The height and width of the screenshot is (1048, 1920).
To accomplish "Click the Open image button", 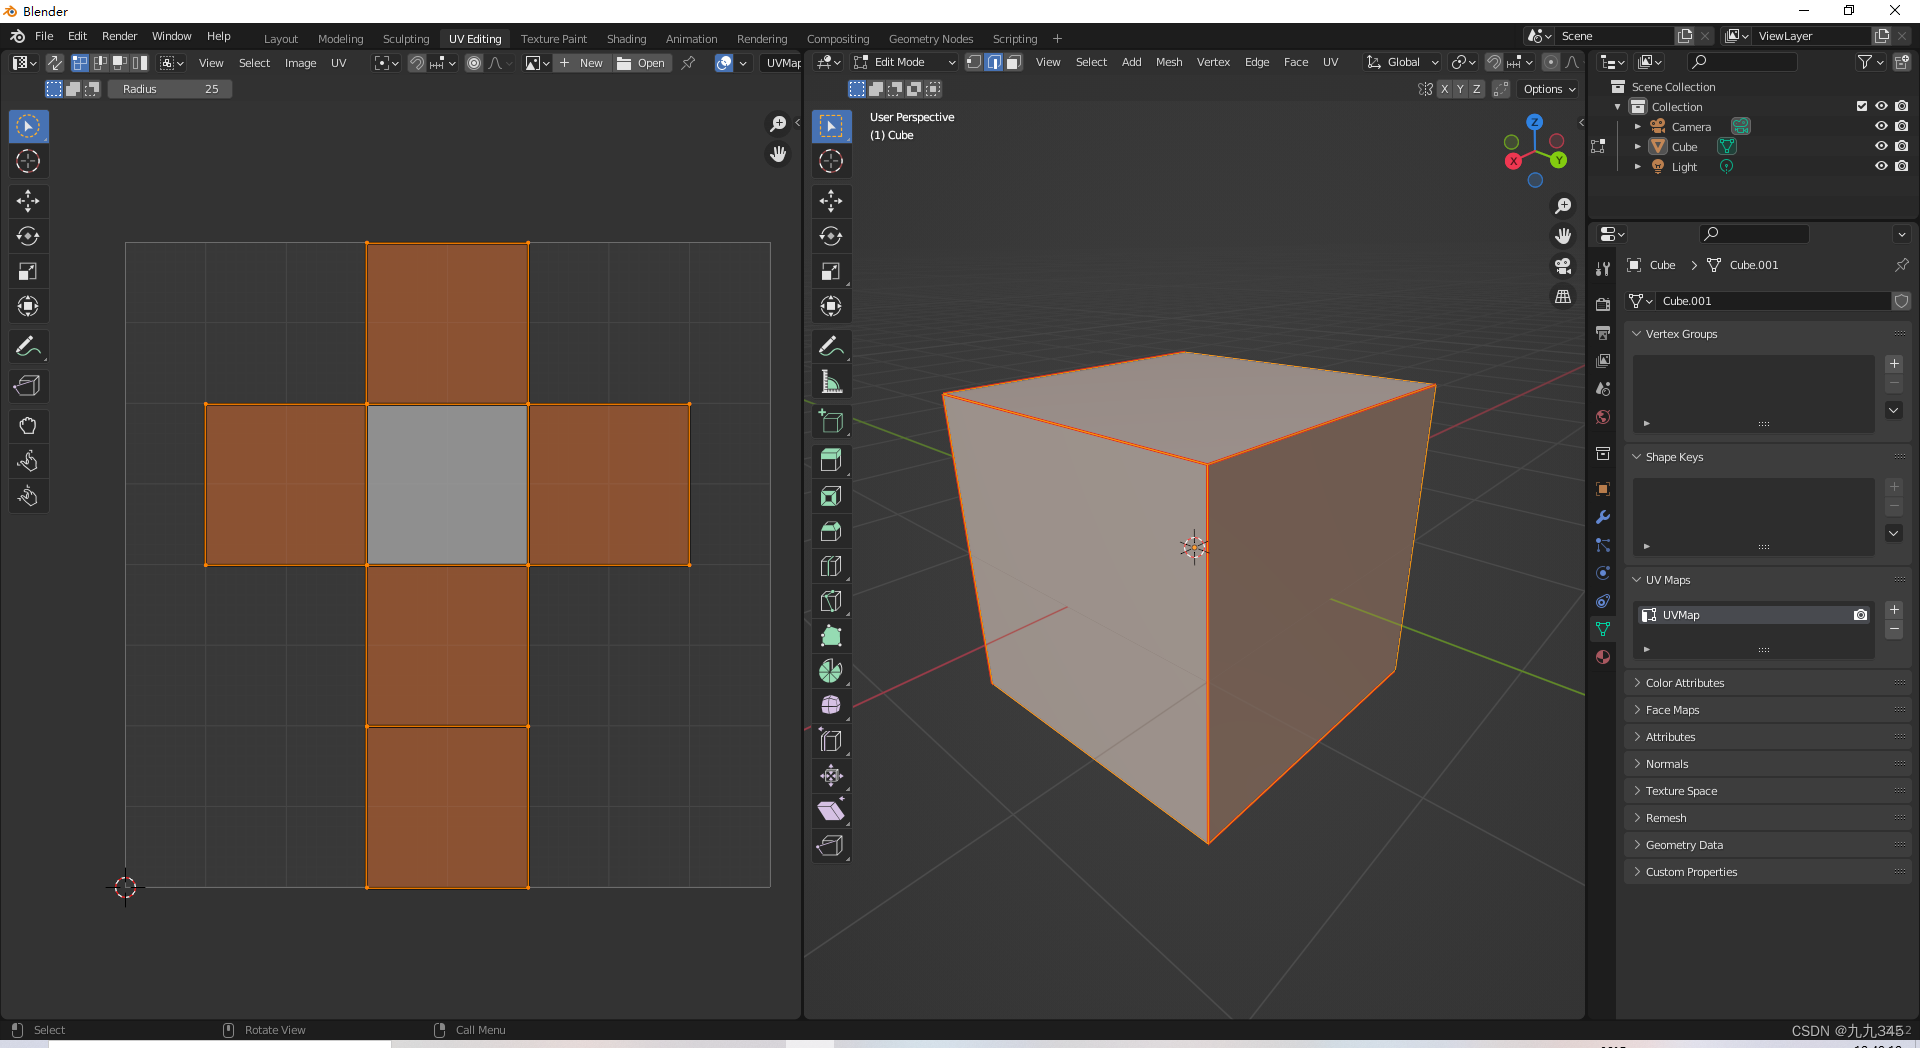I will (642, 63).
